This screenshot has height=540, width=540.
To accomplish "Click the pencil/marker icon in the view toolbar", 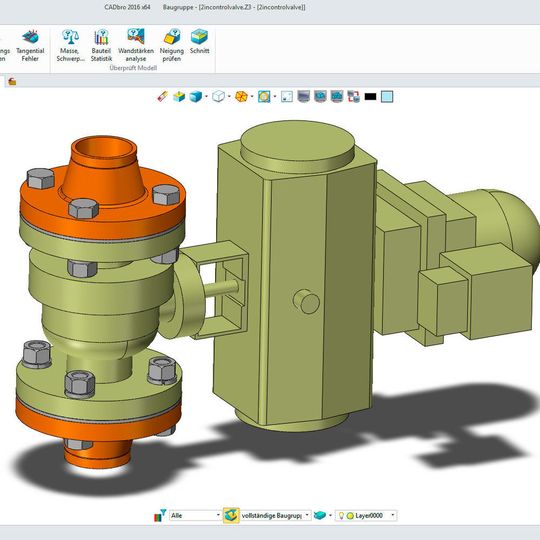I will (163, 97).
